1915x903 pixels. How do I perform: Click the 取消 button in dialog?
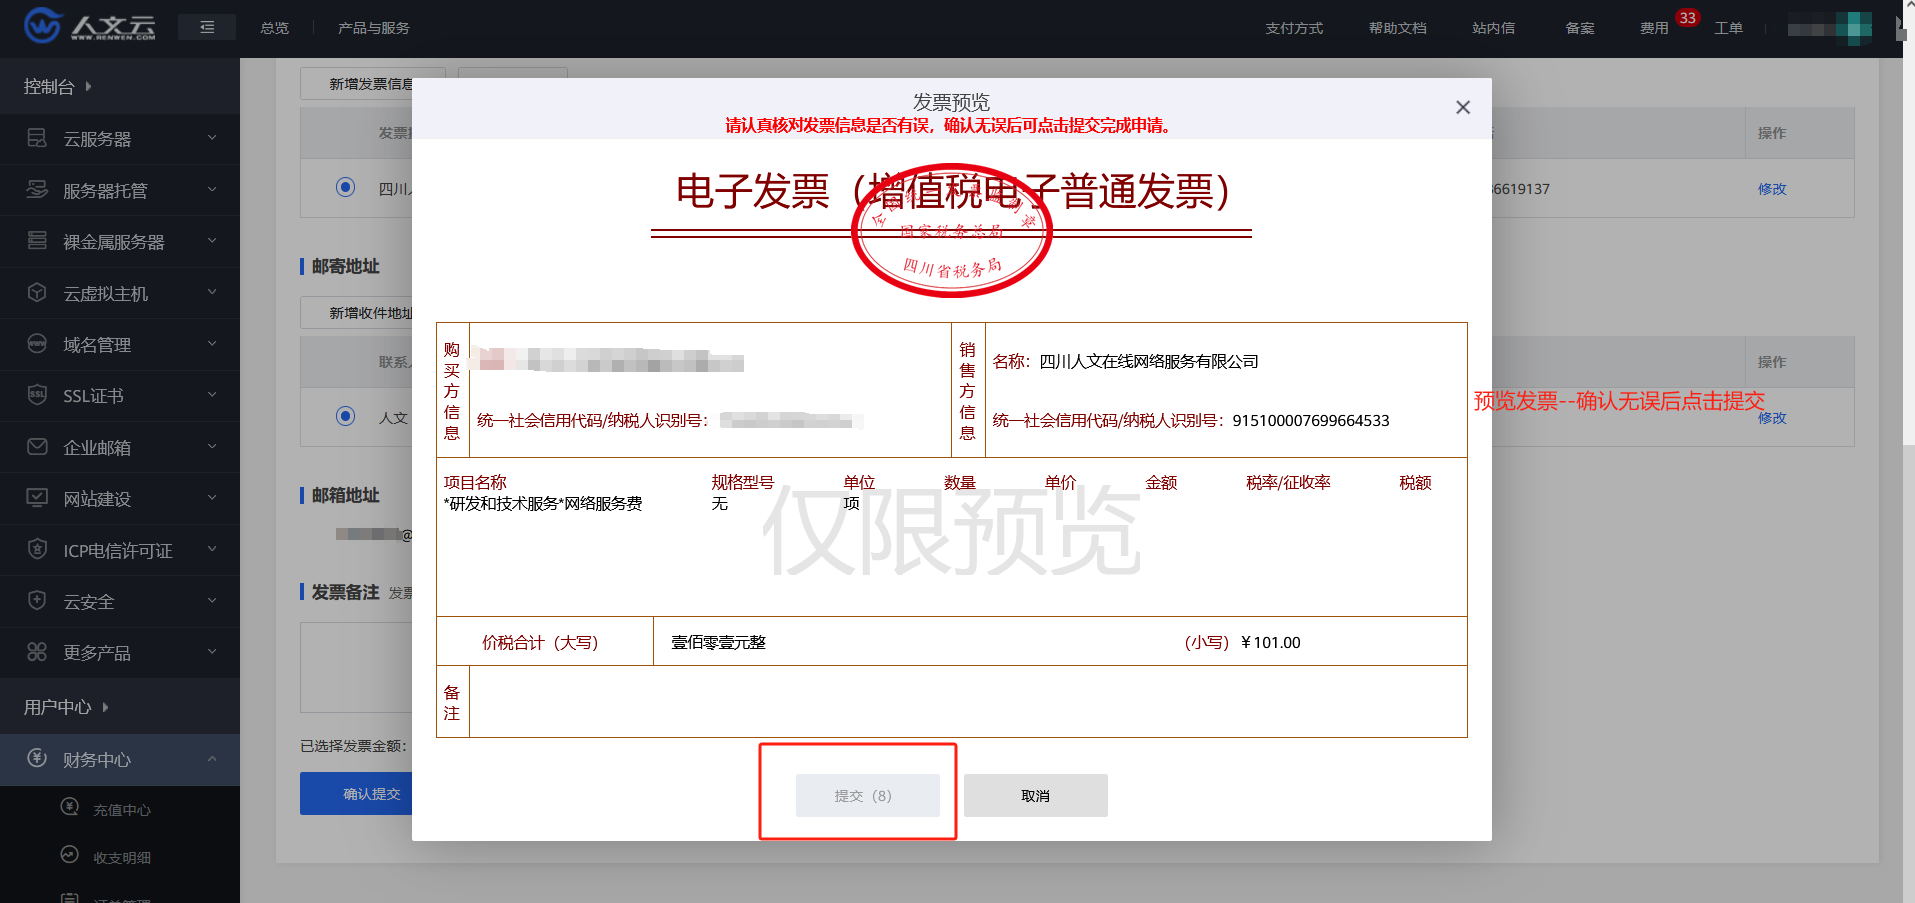coord(1036,796)
